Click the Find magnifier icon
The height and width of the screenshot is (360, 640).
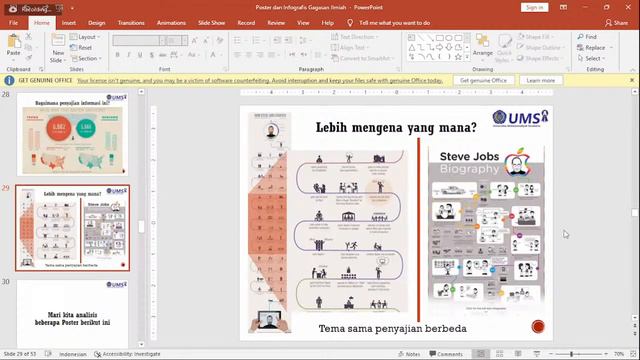click(x=580, y=37)
